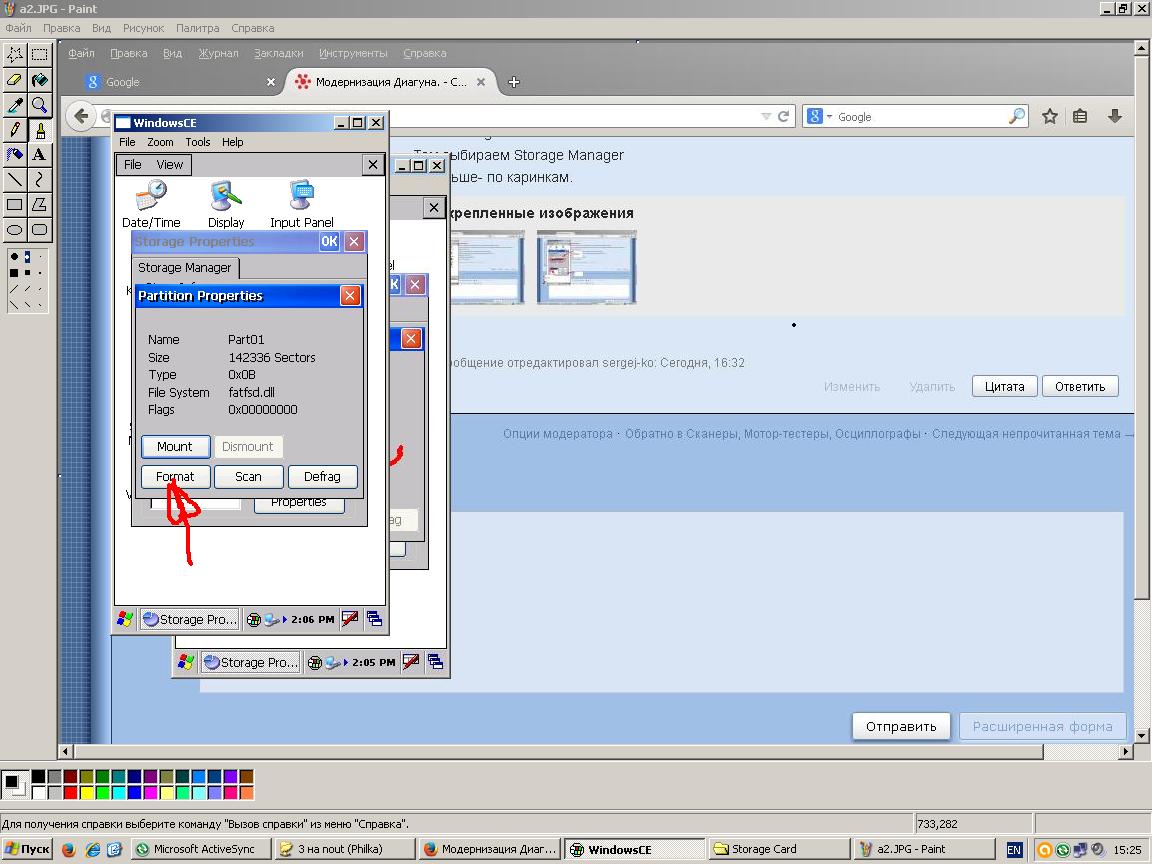Choose the Fill With Color bucket tool

tap(39, 80)
